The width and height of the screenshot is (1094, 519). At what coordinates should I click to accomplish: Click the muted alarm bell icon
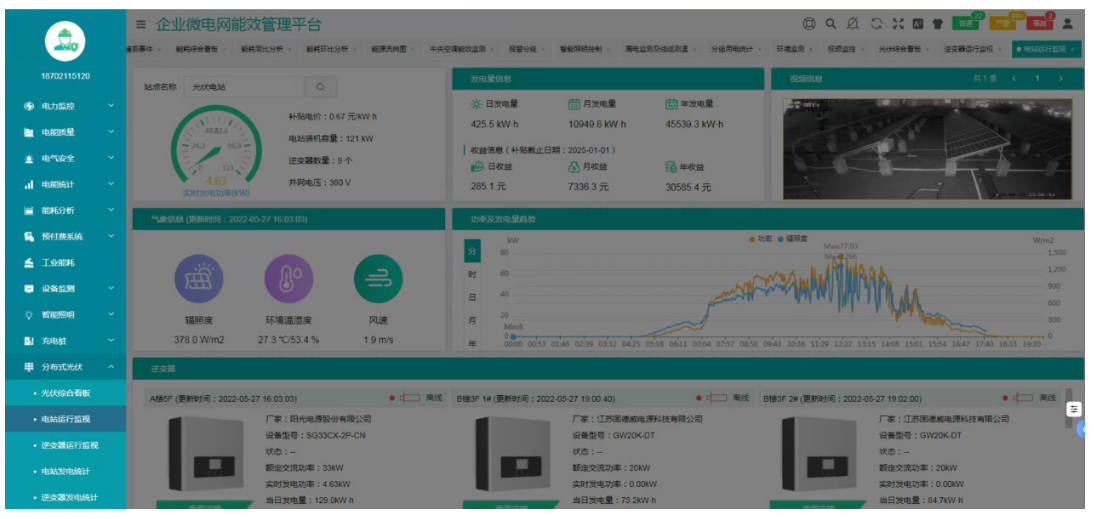tap(853, 24)
